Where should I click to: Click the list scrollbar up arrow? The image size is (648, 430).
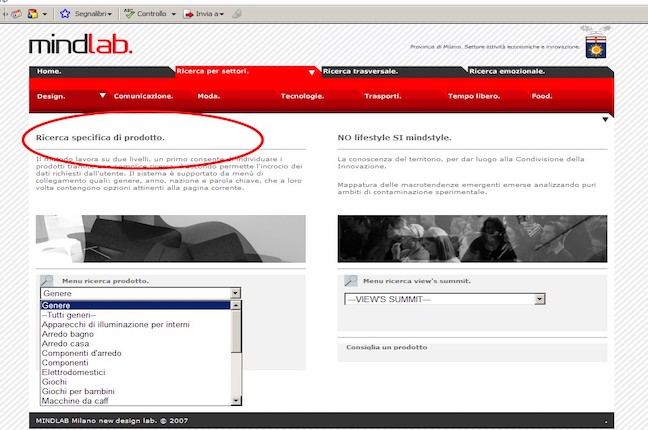pos(236,306)
